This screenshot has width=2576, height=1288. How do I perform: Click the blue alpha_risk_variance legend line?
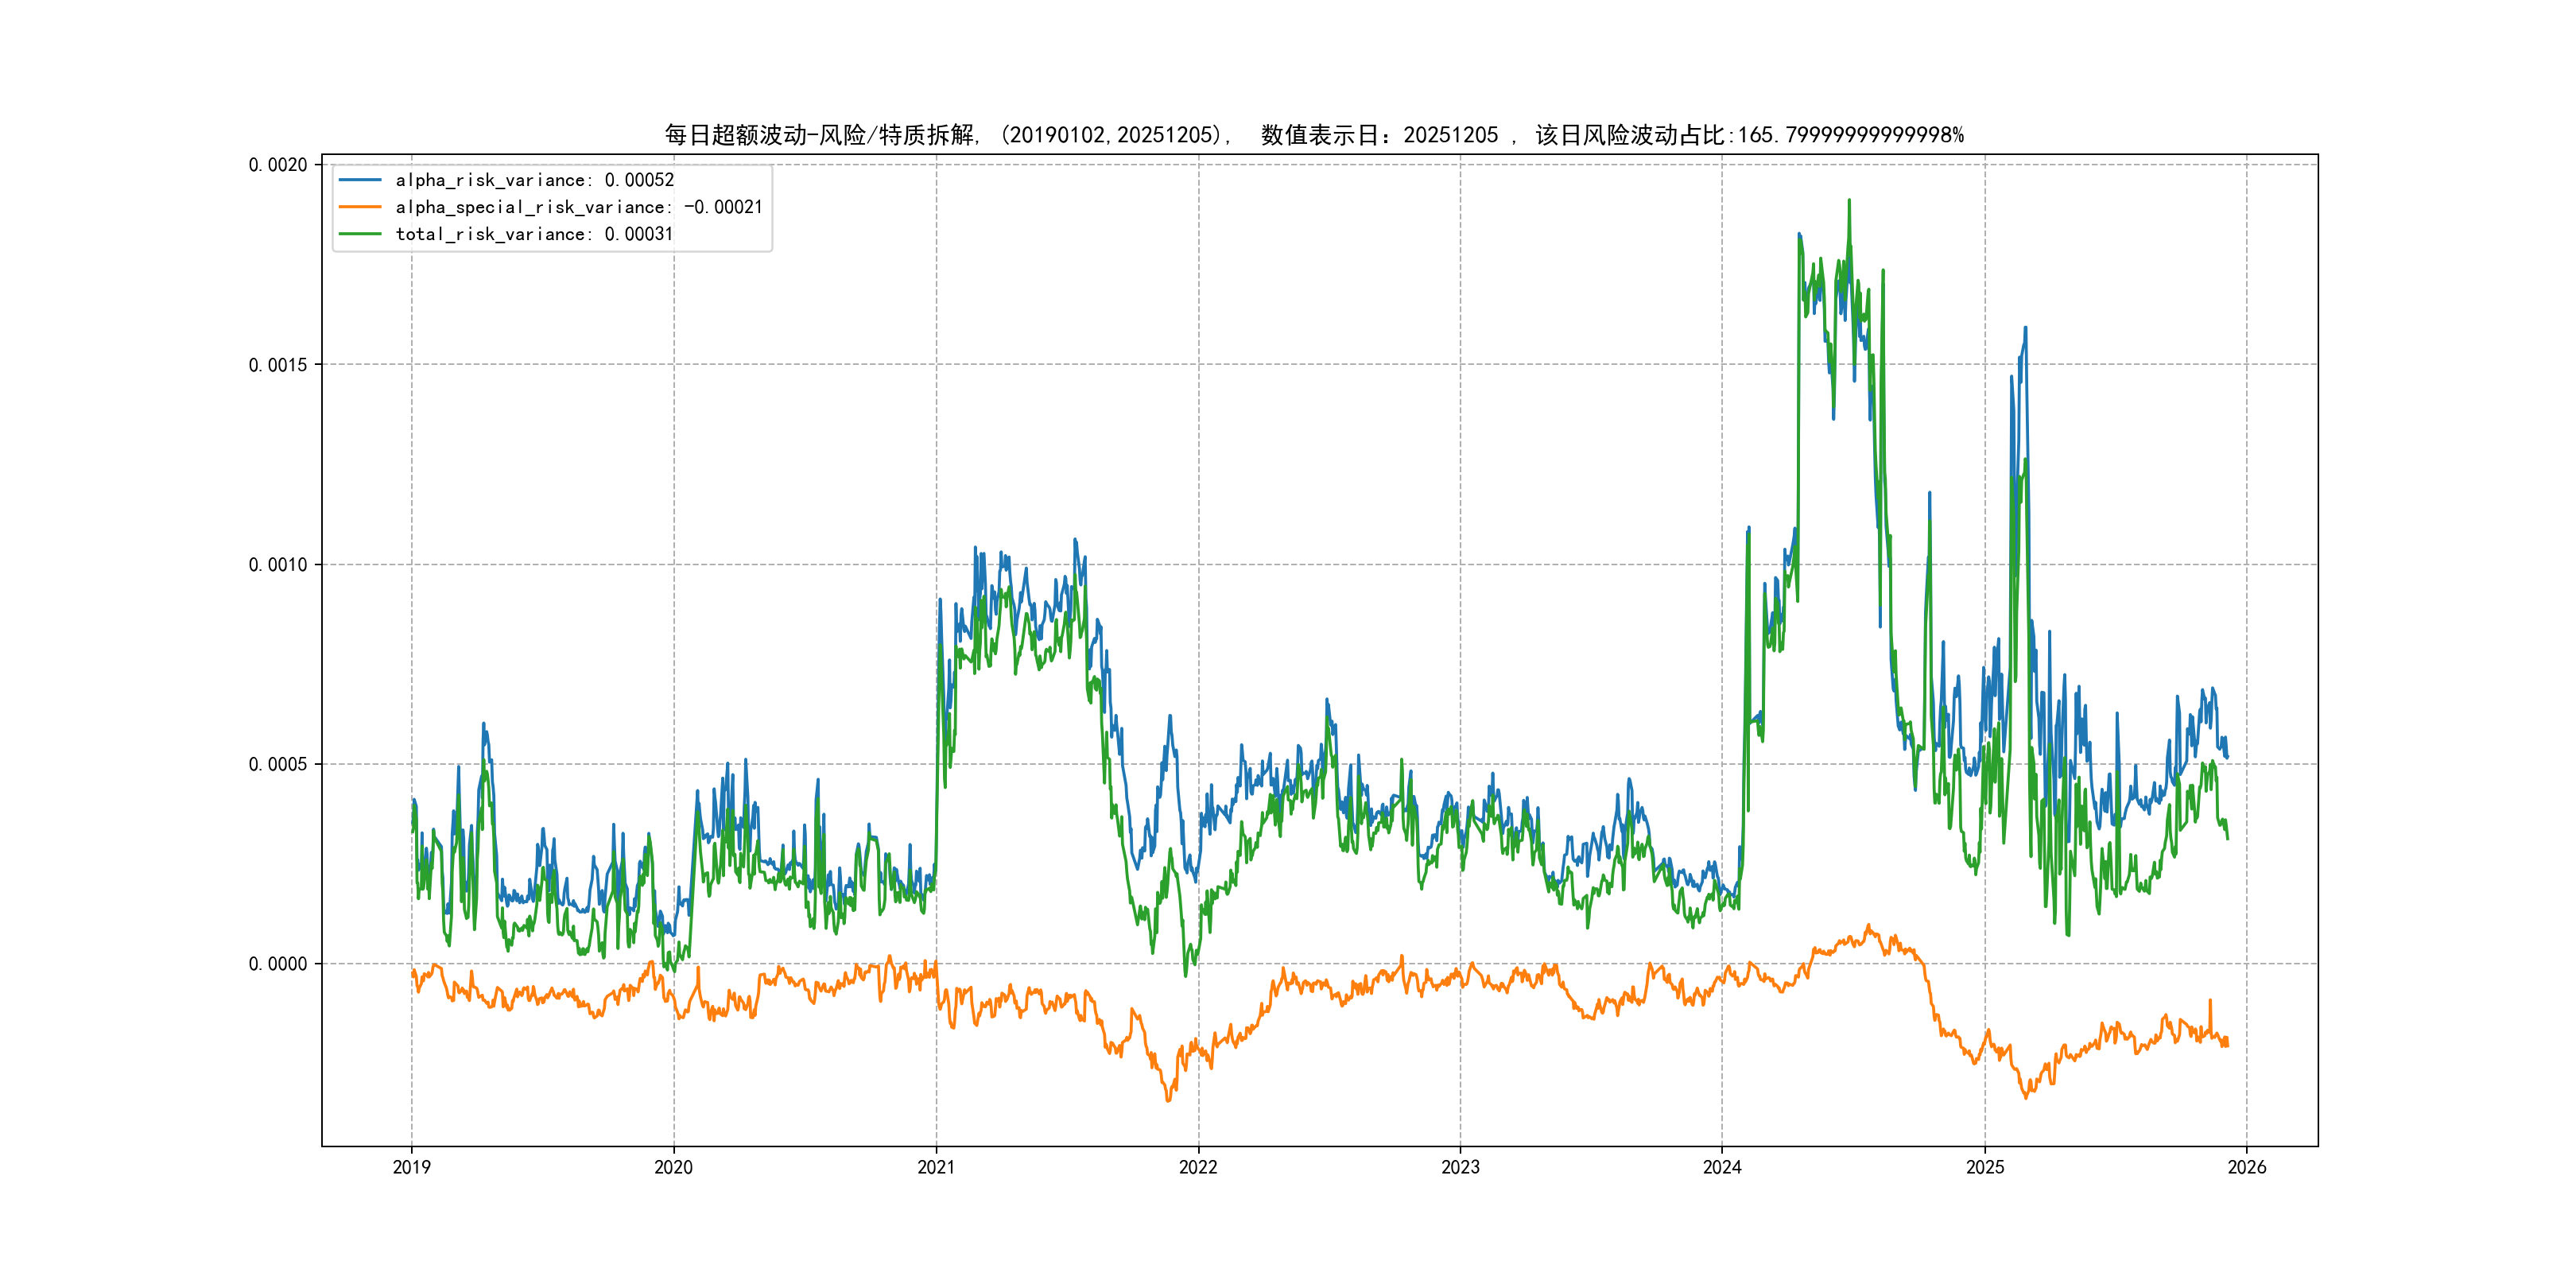360,180
